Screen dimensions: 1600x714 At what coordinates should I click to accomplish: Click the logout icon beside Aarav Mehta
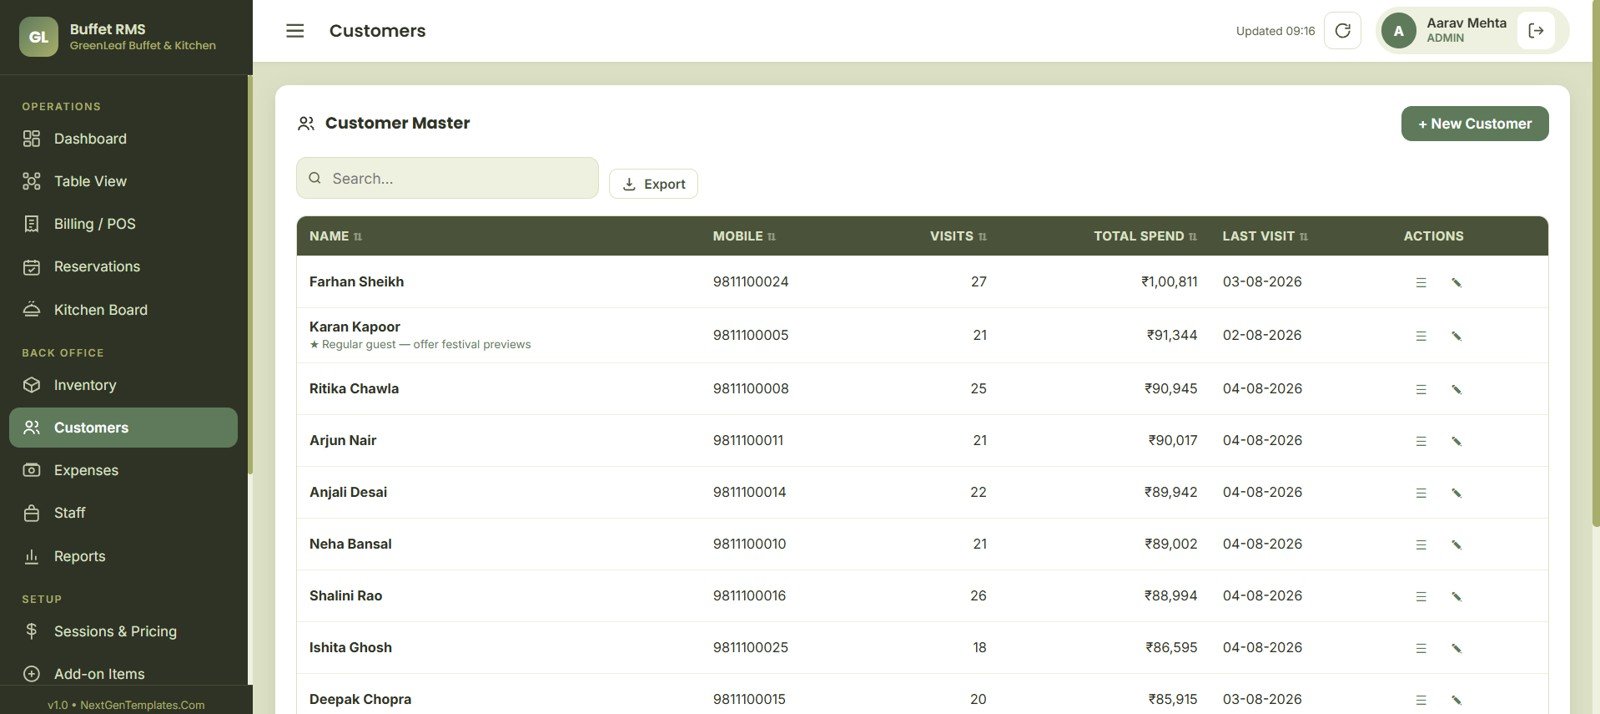(1536, 31)
